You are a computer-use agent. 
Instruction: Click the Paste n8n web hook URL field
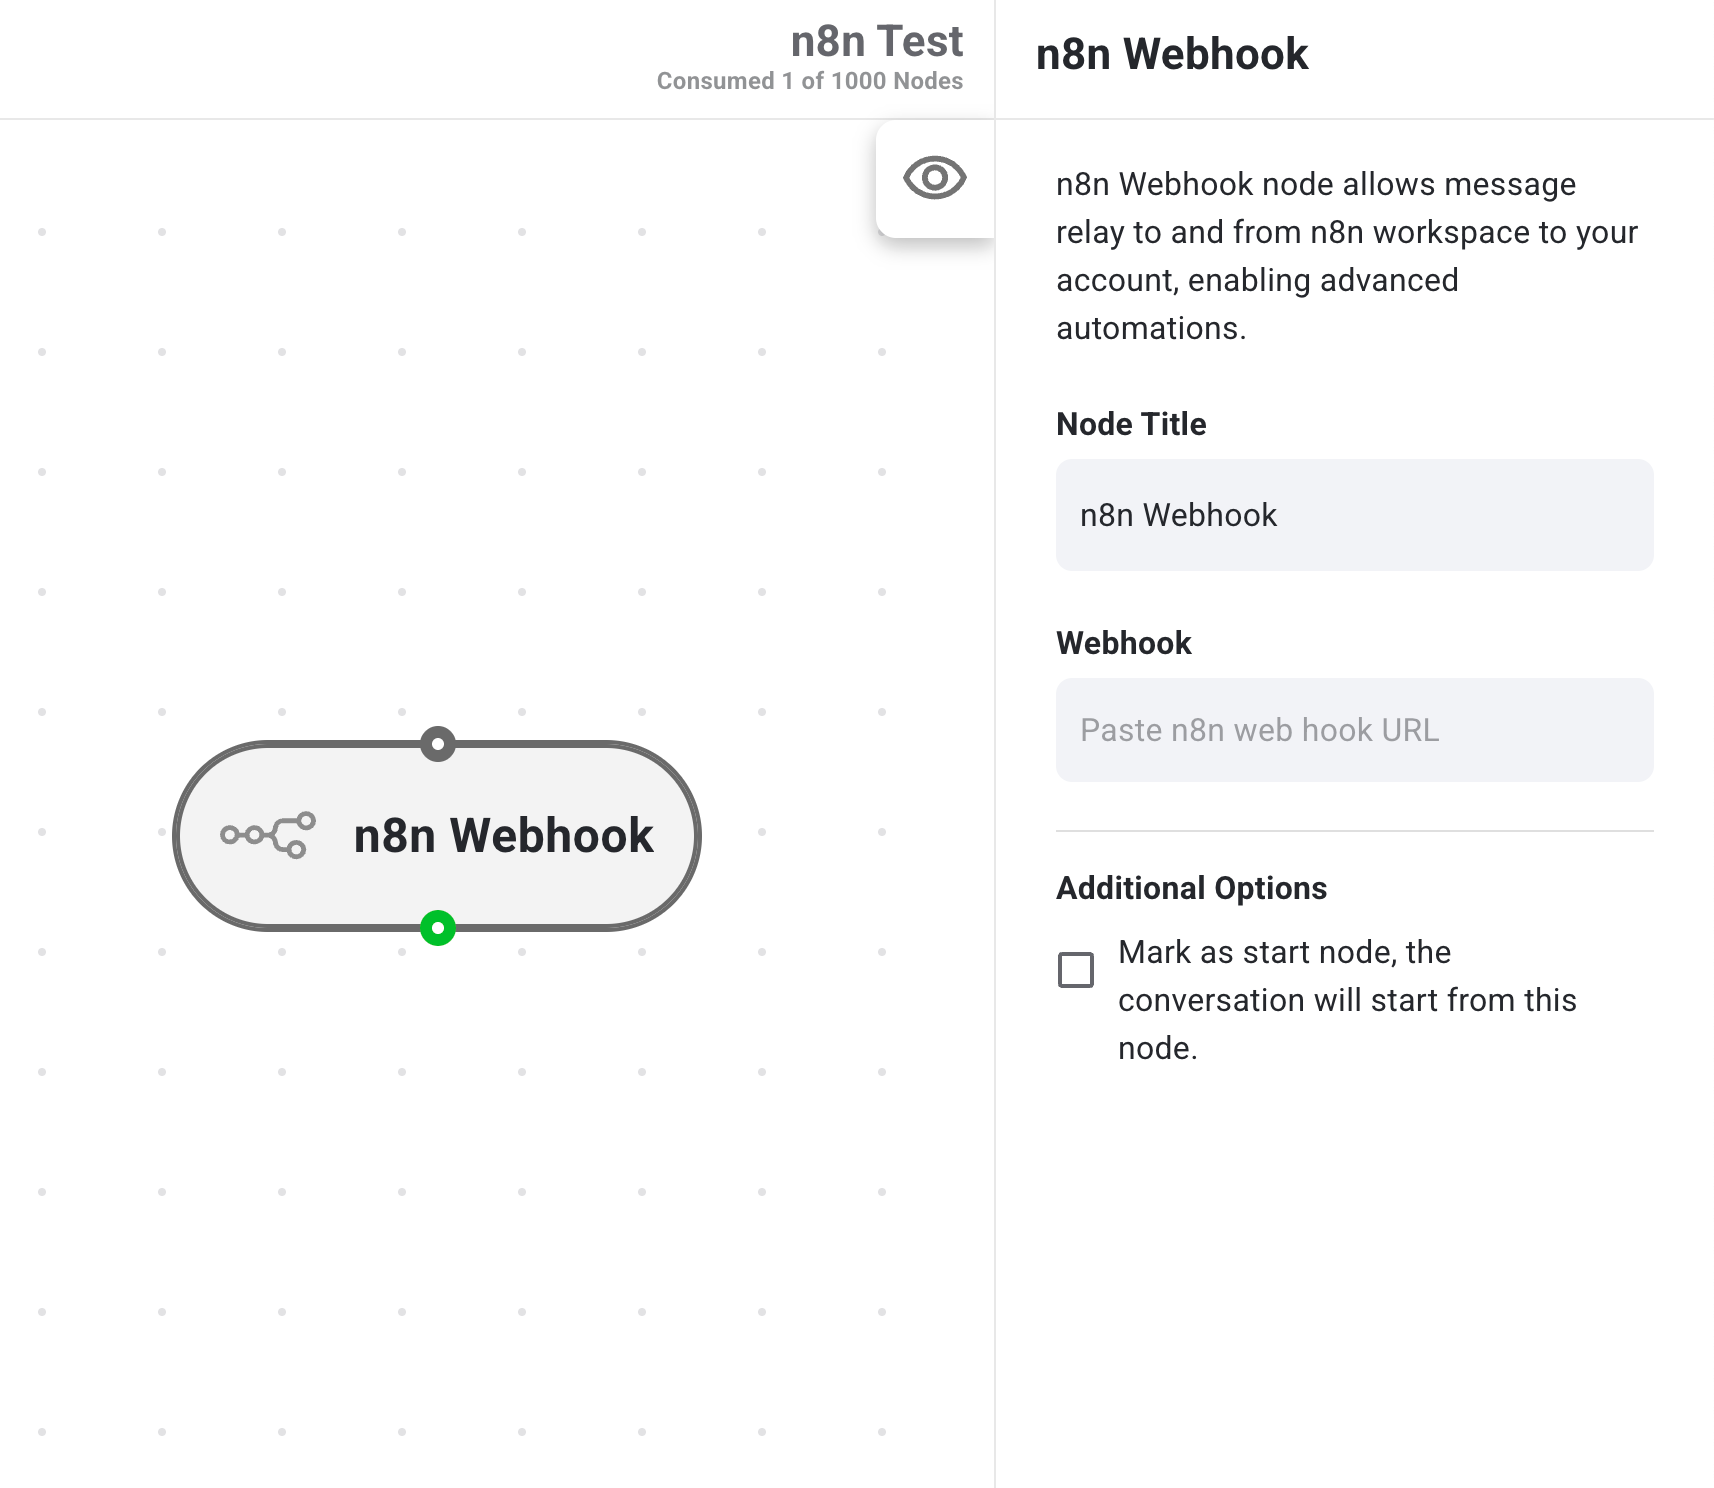click(1354, 730)
